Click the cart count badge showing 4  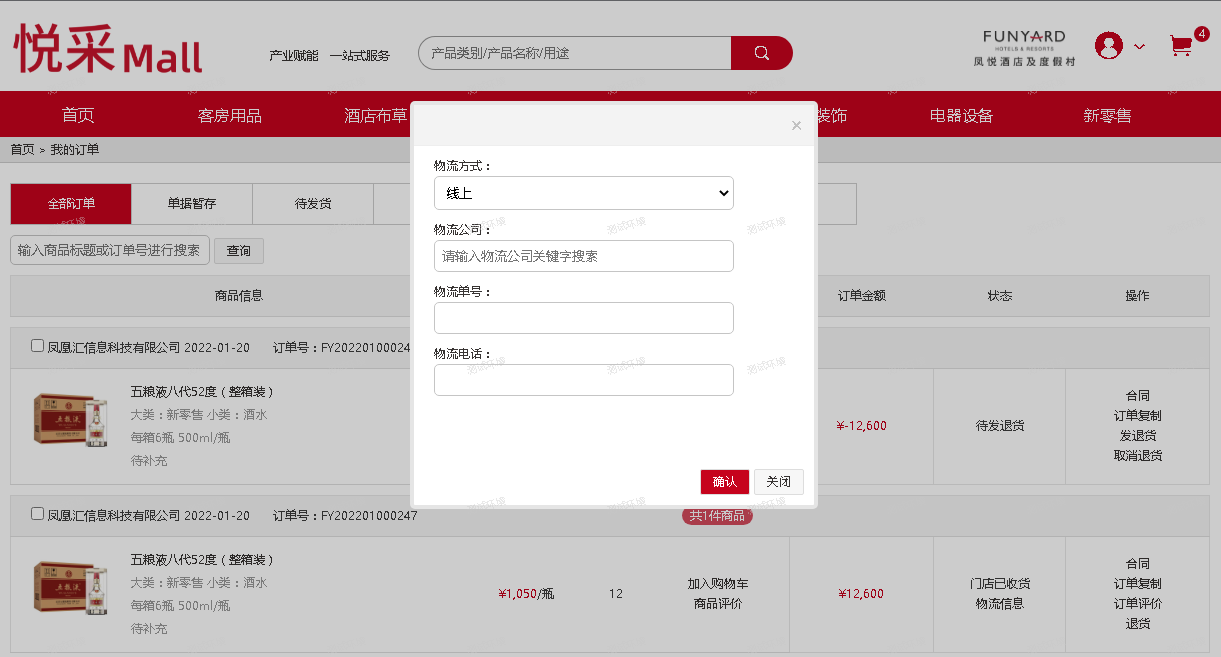(1202, 34)
